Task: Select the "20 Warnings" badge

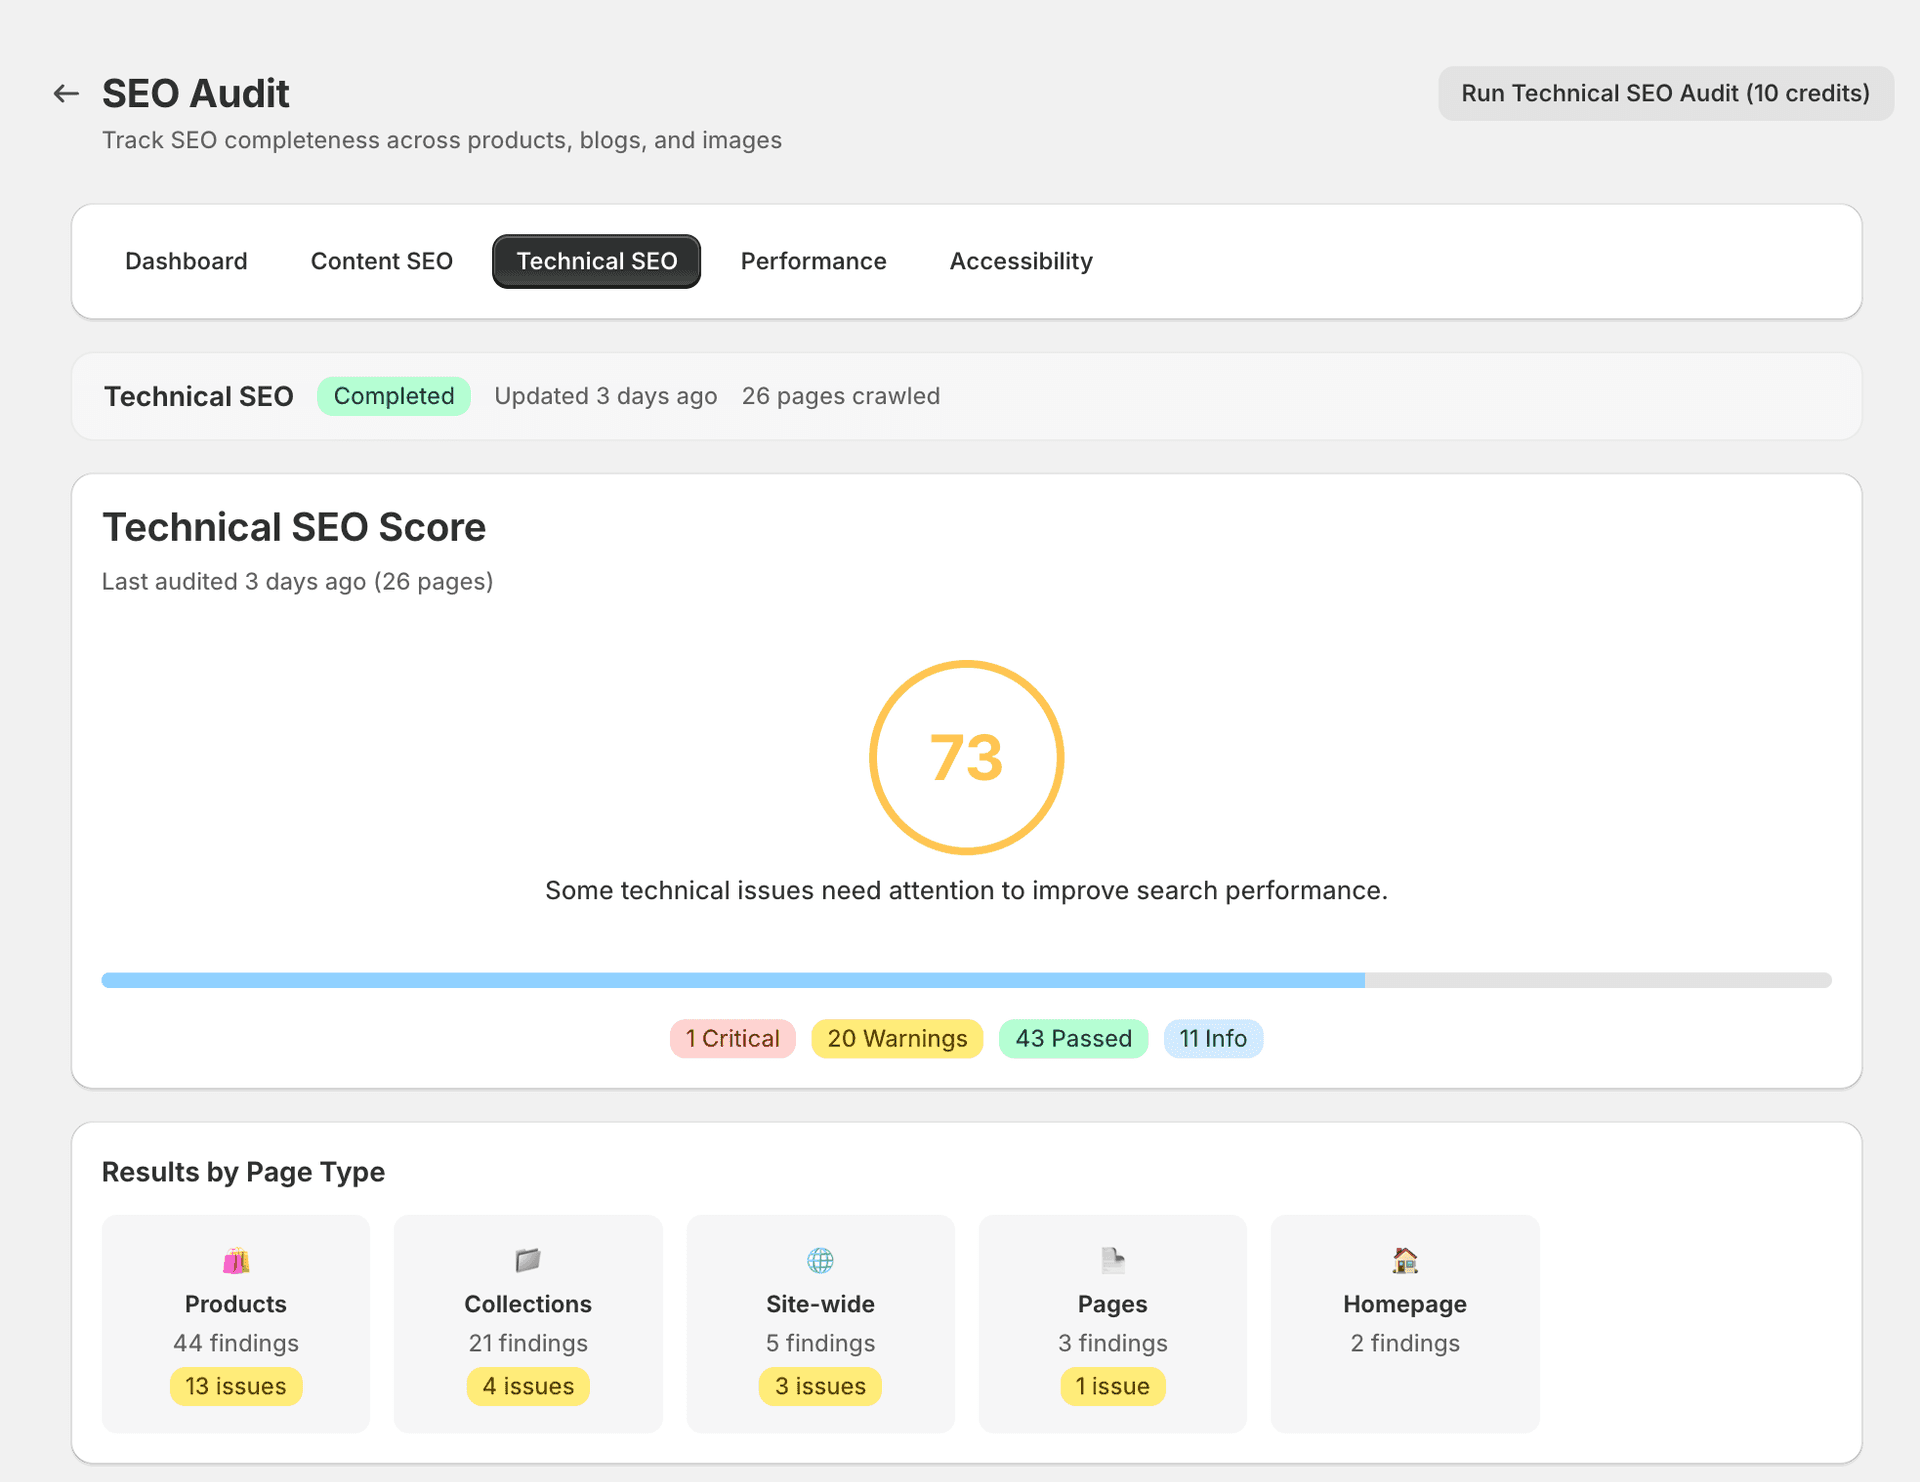Action: point(896,1038)
